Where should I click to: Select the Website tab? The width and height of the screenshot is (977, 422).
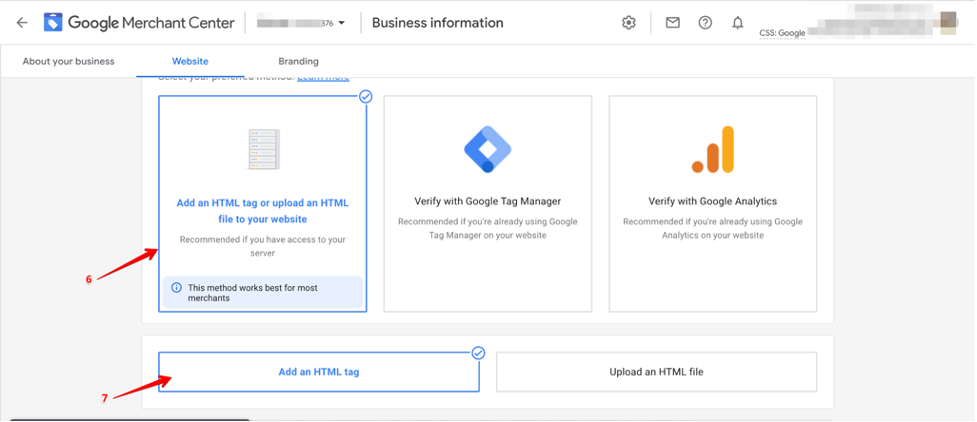[x=190, y=61]
